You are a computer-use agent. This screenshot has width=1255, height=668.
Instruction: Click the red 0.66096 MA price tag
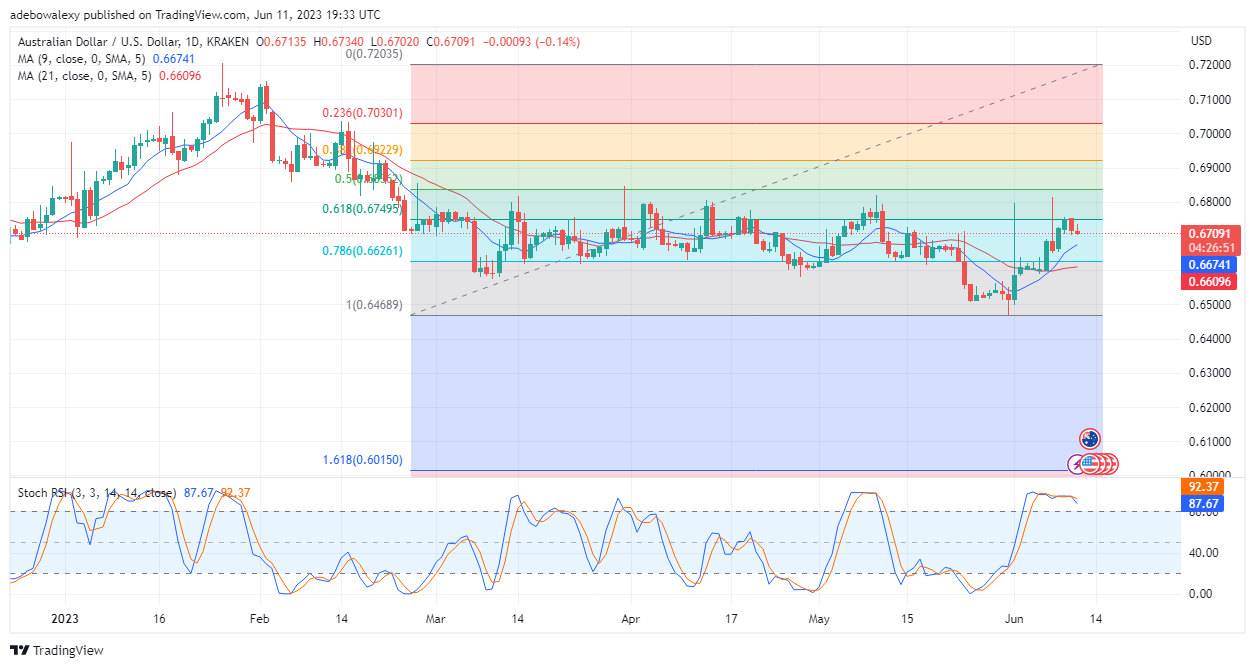(x=1207, y=282)
